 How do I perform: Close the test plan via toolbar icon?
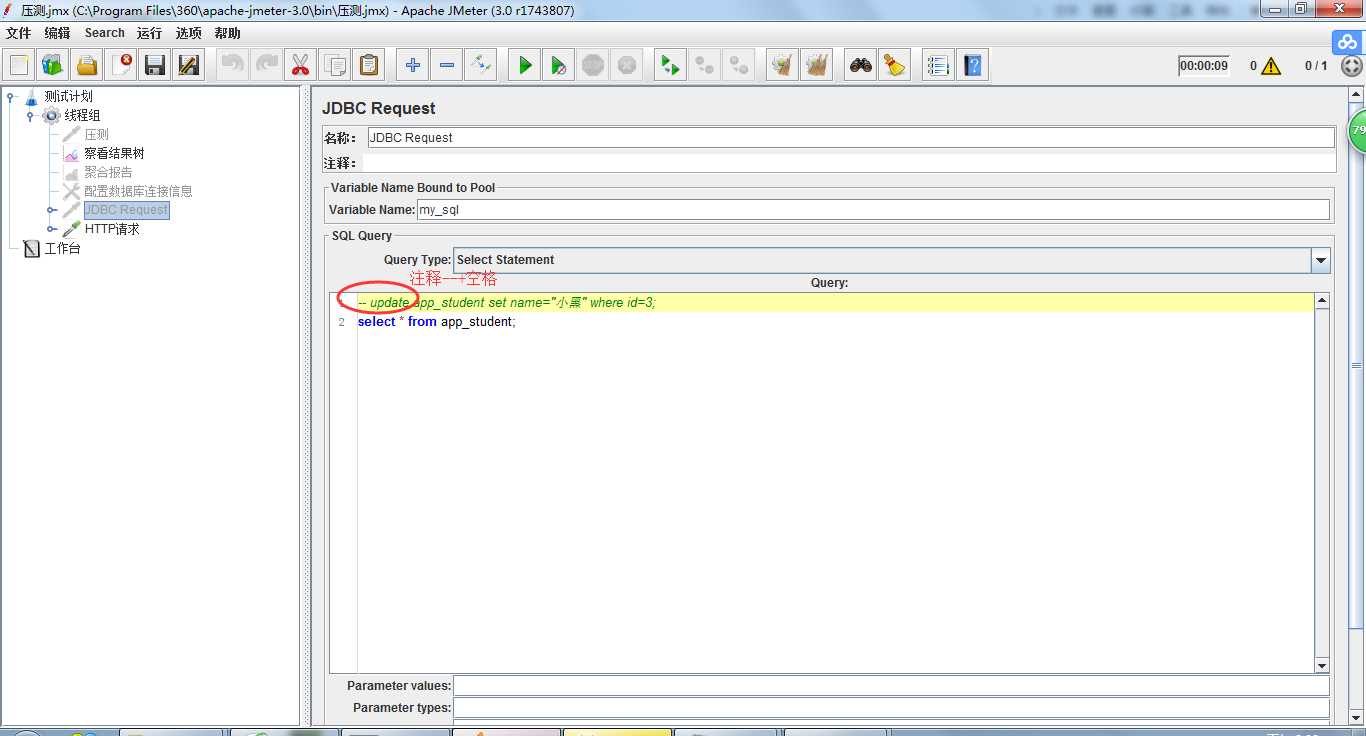click(121, 65)
